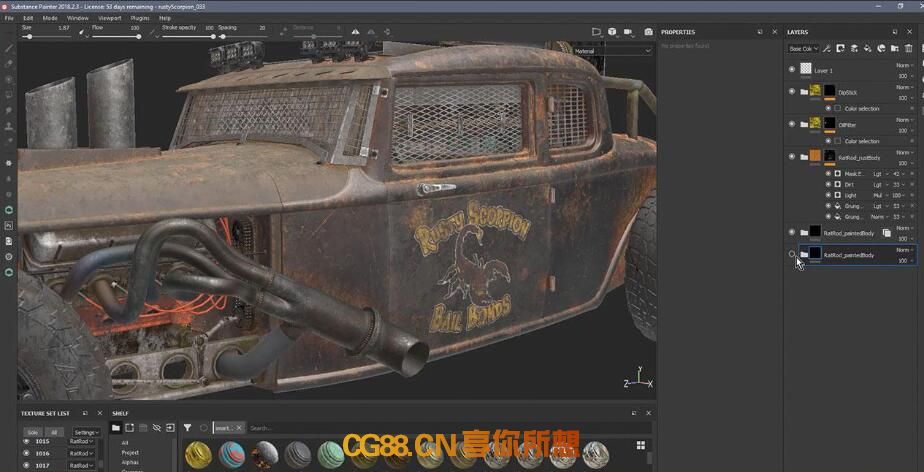Click the Shelf import resource icon

(x=170, y=428)
